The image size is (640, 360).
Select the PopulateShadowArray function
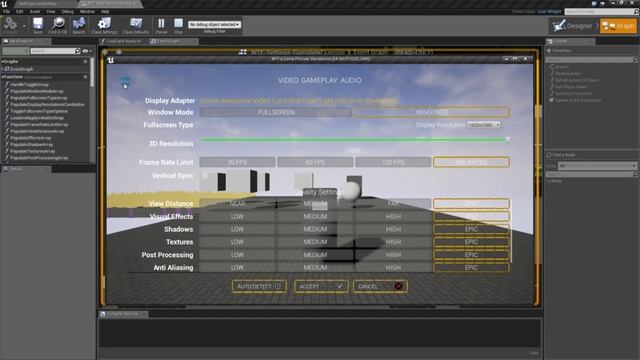31,144
